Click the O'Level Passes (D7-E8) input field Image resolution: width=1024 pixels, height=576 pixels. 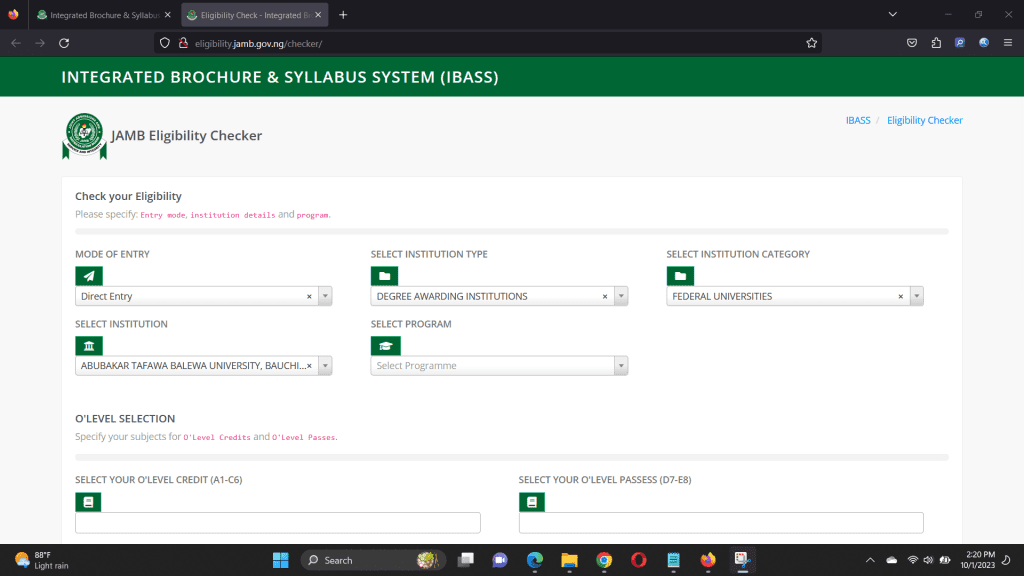(x=721, y=522)
